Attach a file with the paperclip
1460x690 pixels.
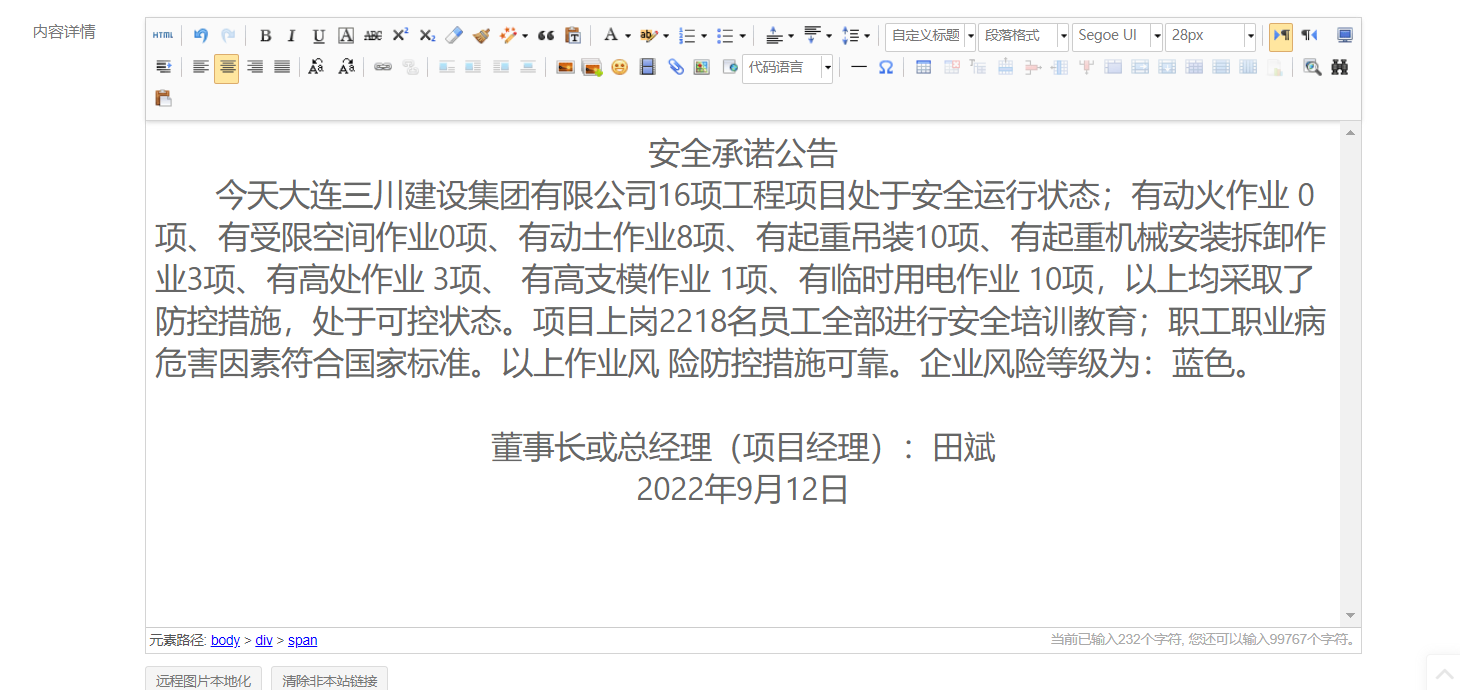click(x=675, y=67)
